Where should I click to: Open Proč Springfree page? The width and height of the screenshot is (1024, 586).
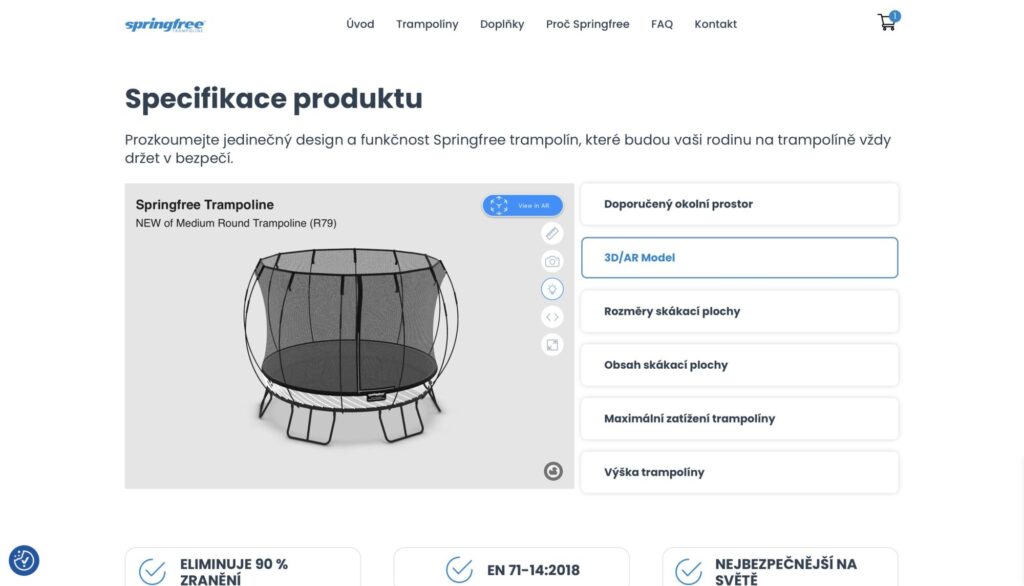[588, 24]
